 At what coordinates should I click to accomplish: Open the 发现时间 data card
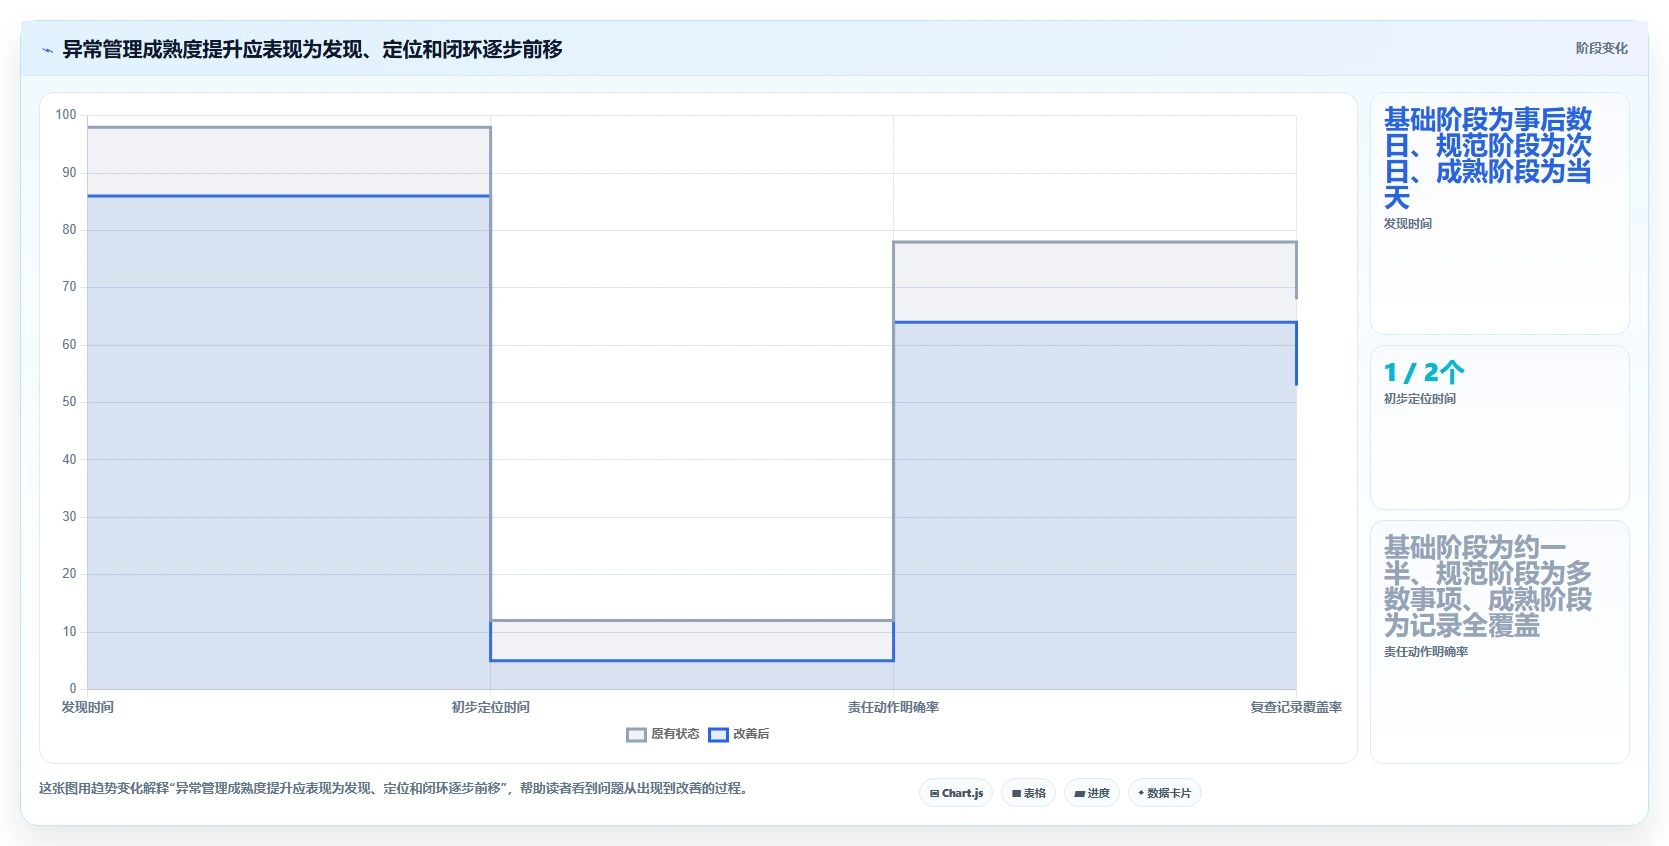(x=1500, y=214)
